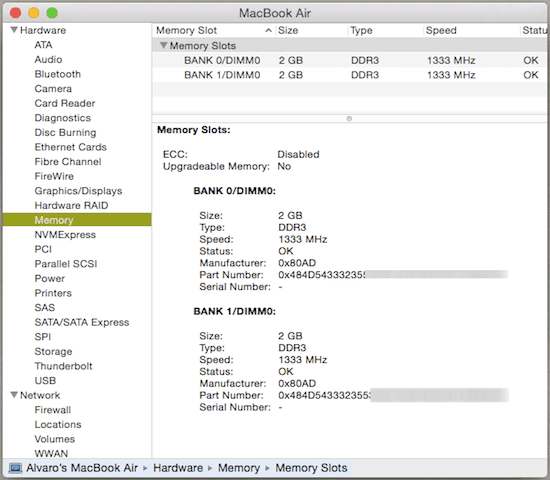
Task: Click Alvaro's MacBook Air in path bar
Action: [x=82, y=468]
